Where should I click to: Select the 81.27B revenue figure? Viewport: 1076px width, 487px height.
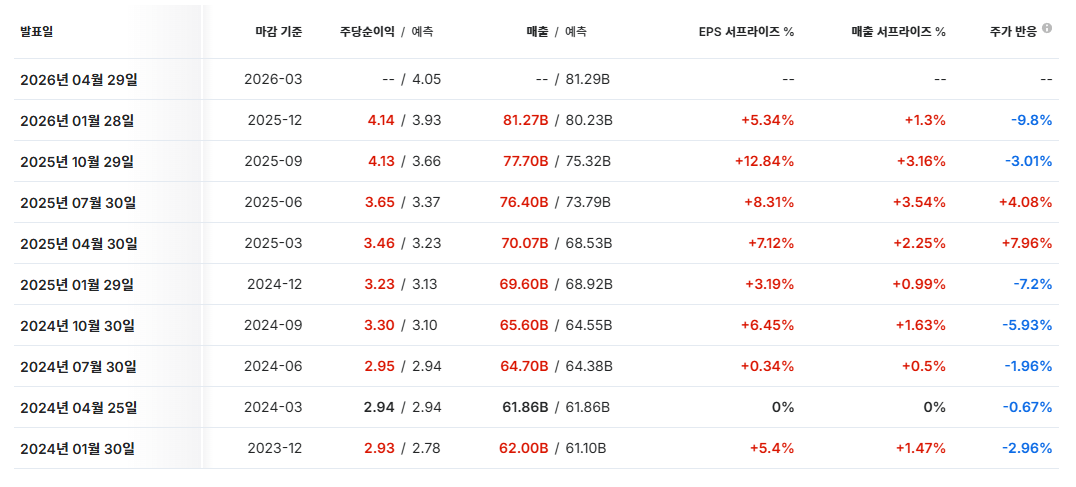coord(524,120)
